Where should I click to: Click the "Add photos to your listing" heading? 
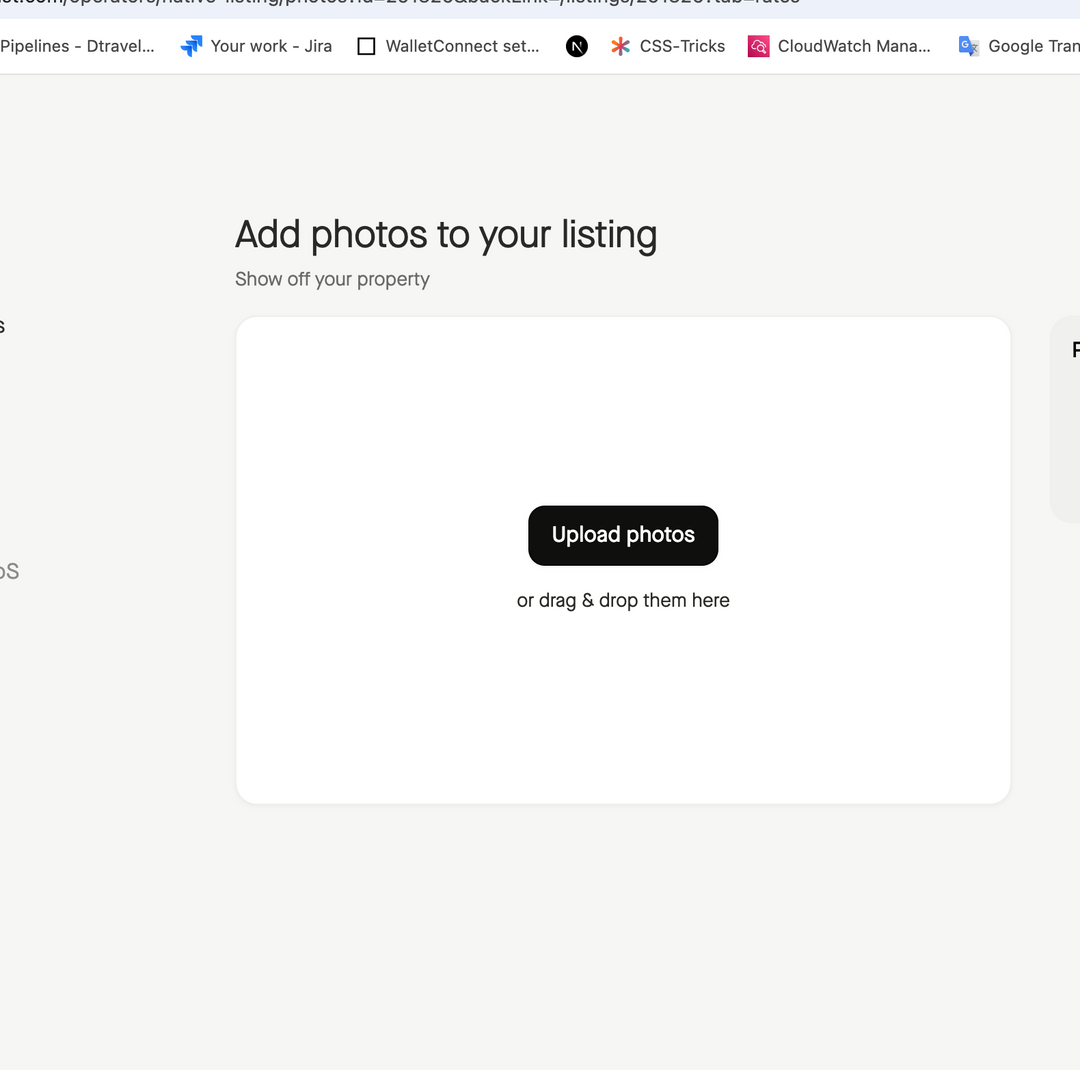coord(446,235)
